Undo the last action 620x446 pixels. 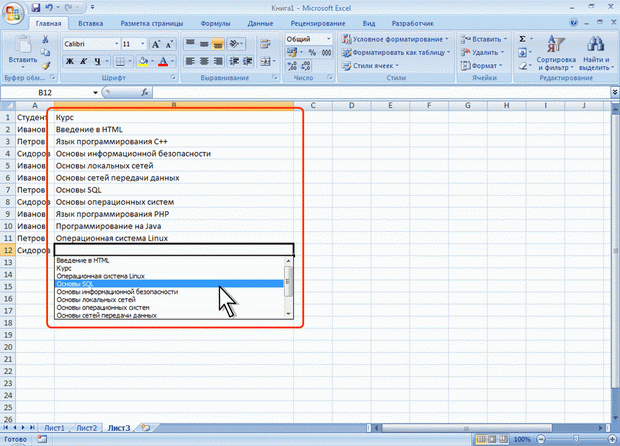click(49, 7)
